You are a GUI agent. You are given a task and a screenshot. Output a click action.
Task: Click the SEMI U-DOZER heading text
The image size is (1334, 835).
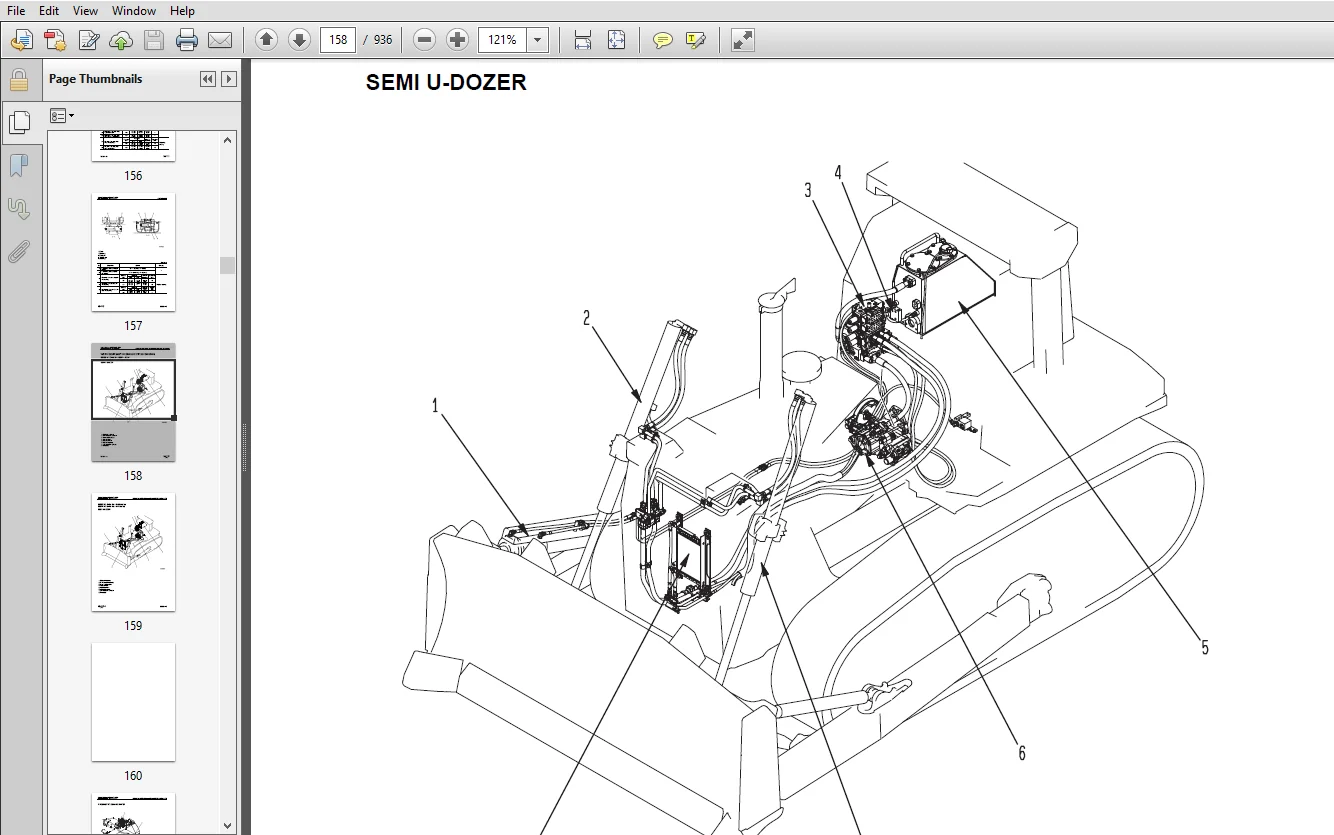click(446, 83)
